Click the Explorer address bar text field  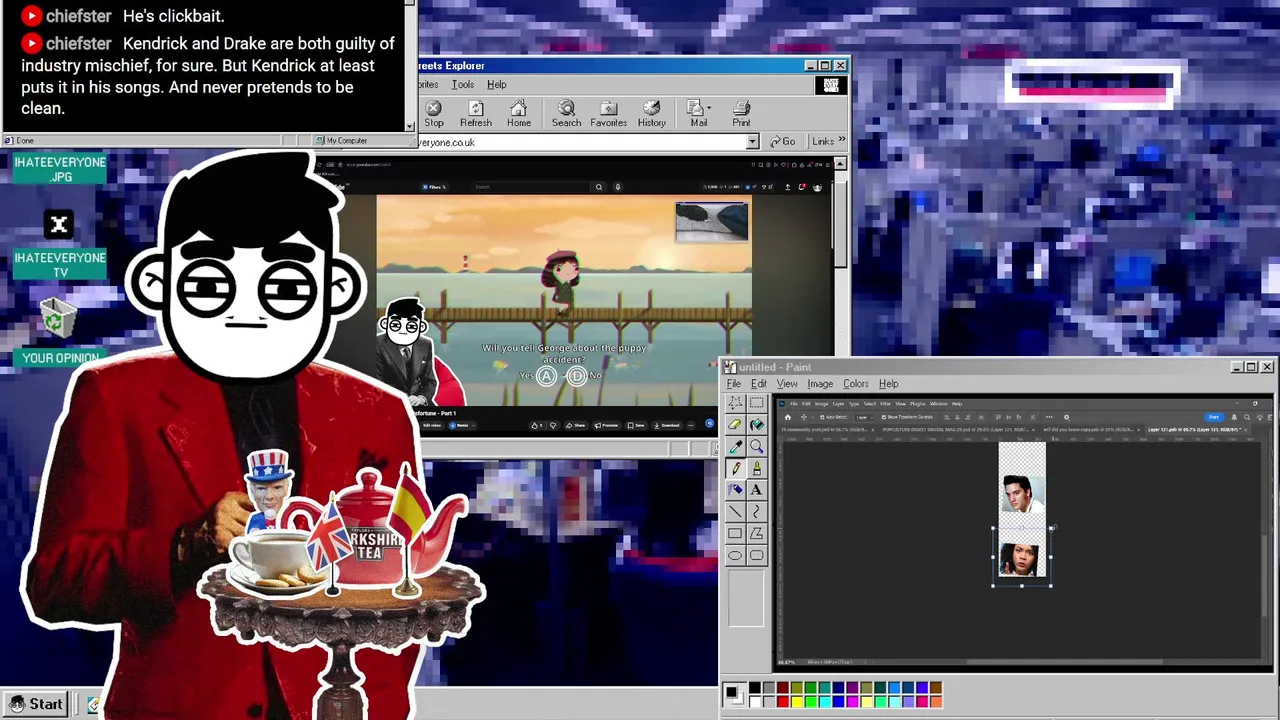coord(581,142)
